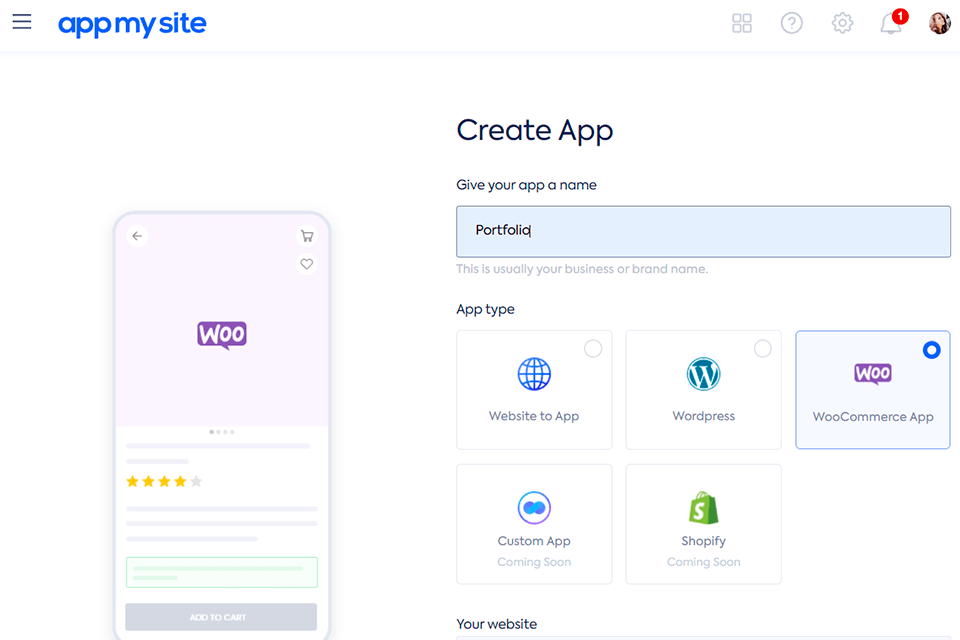960x640 pixels.
Task: Open the user profile avatar
Action: (940, 23)
